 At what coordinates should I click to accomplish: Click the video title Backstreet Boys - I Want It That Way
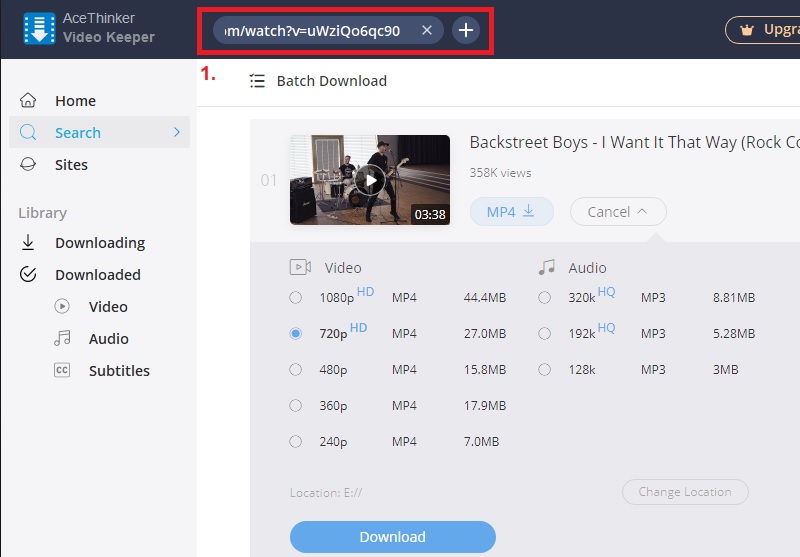[x=634, y=142]
